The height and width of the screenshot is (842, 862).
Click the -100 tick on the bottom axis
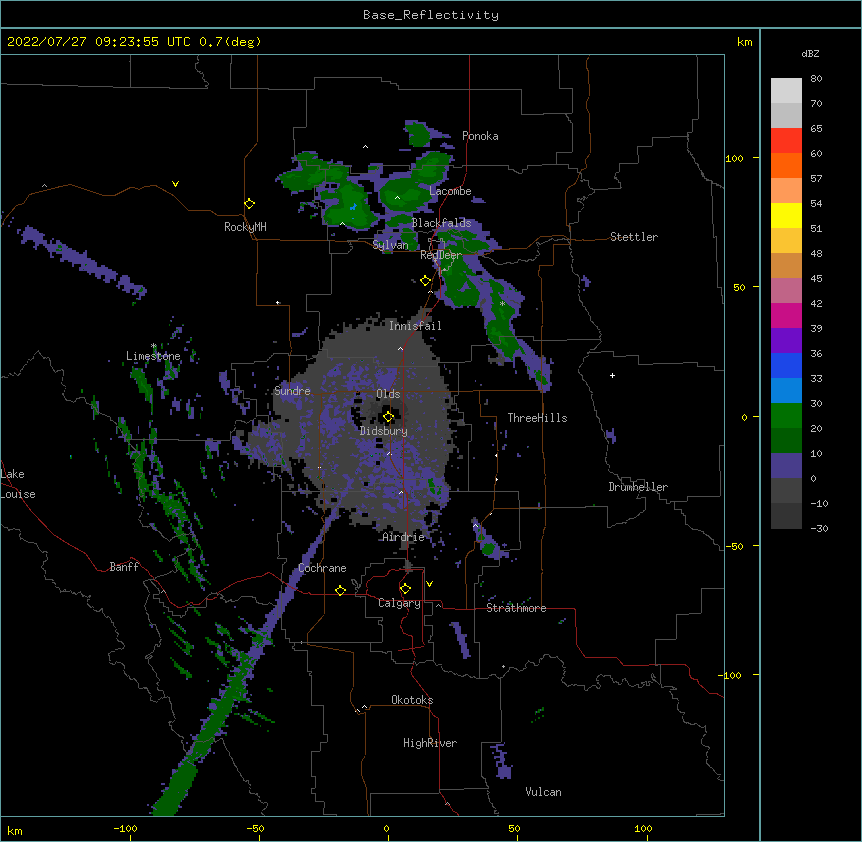(x=125, y=828)
